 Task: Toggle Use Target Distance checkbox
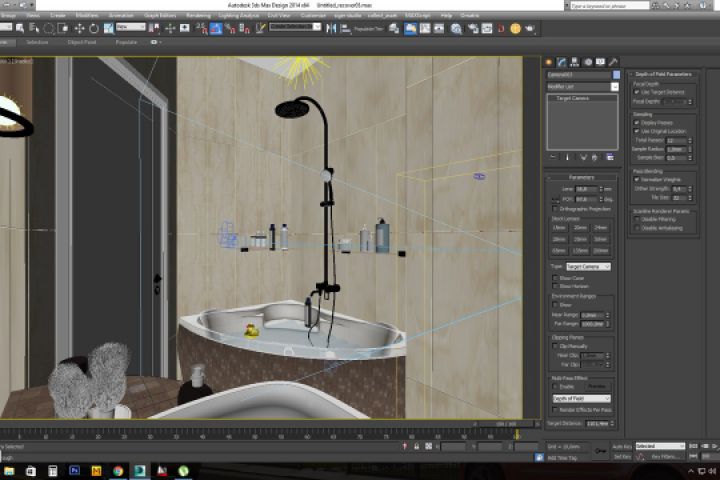click(x=636, y=92)
